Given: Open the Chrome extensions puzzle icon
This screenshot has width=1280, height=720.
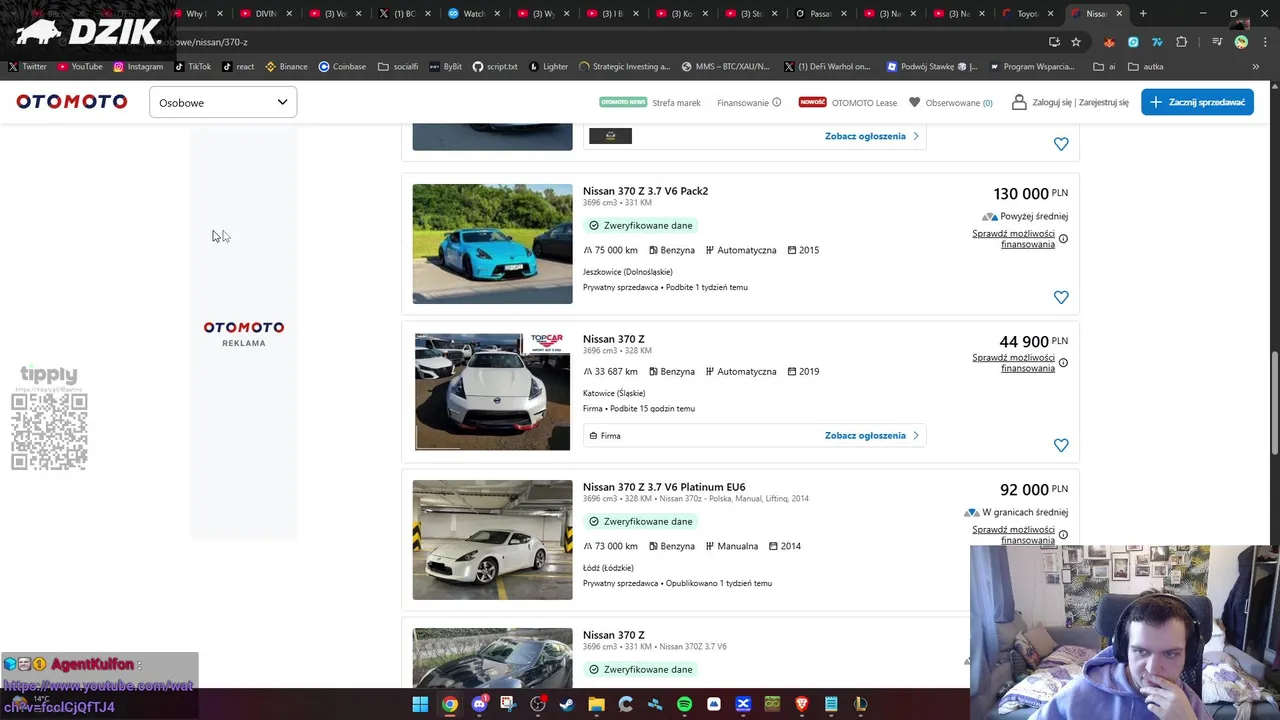Looking at the screenshot, I should pos(1182,42).
